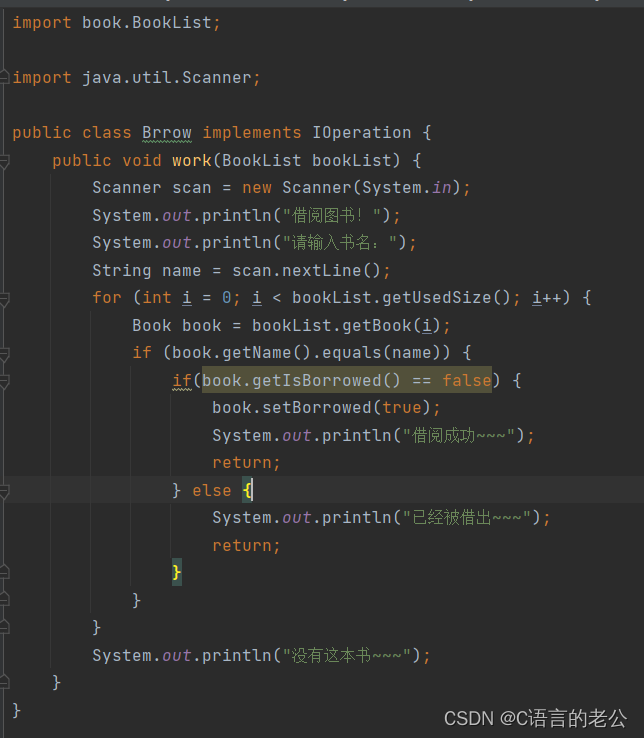Click 'String name' variable declaration
Image resolution: width=644 pixels, height=738 pixels.
[x=146, y=271]
